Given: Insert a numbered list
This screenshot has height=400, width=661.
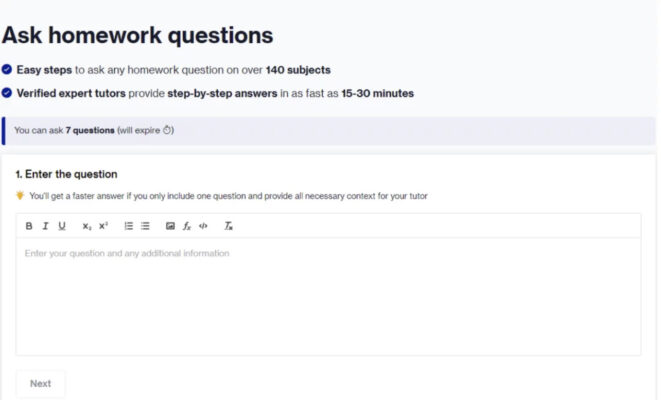Looking at the screenshot, I should click(128, 226).
